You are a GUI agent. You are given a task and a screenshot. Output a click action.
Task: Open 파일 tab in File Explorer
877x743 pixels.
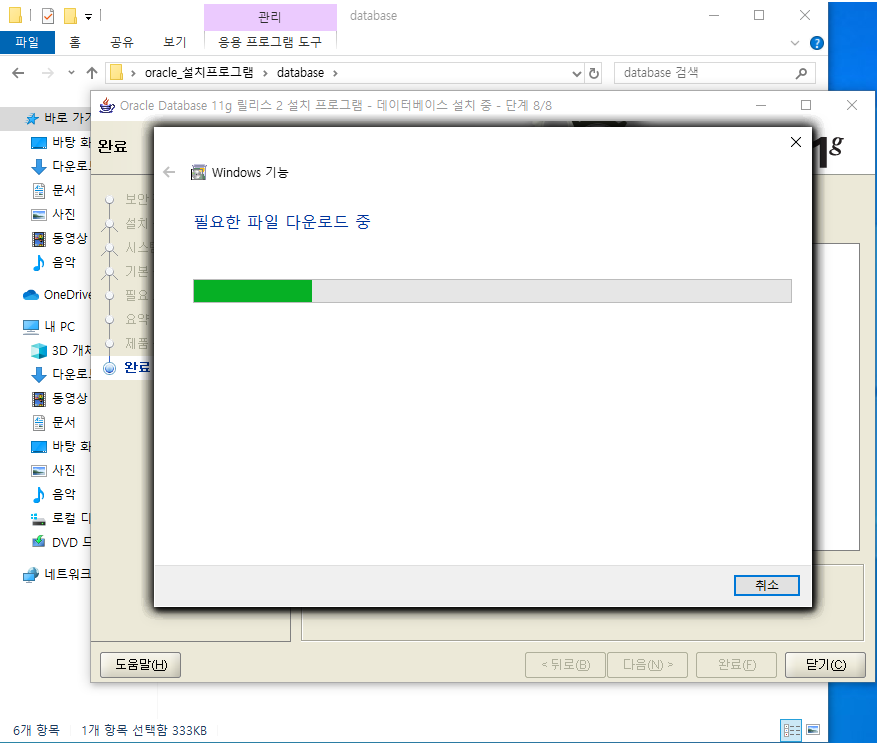pyautogui.click(x=27, y=43)
